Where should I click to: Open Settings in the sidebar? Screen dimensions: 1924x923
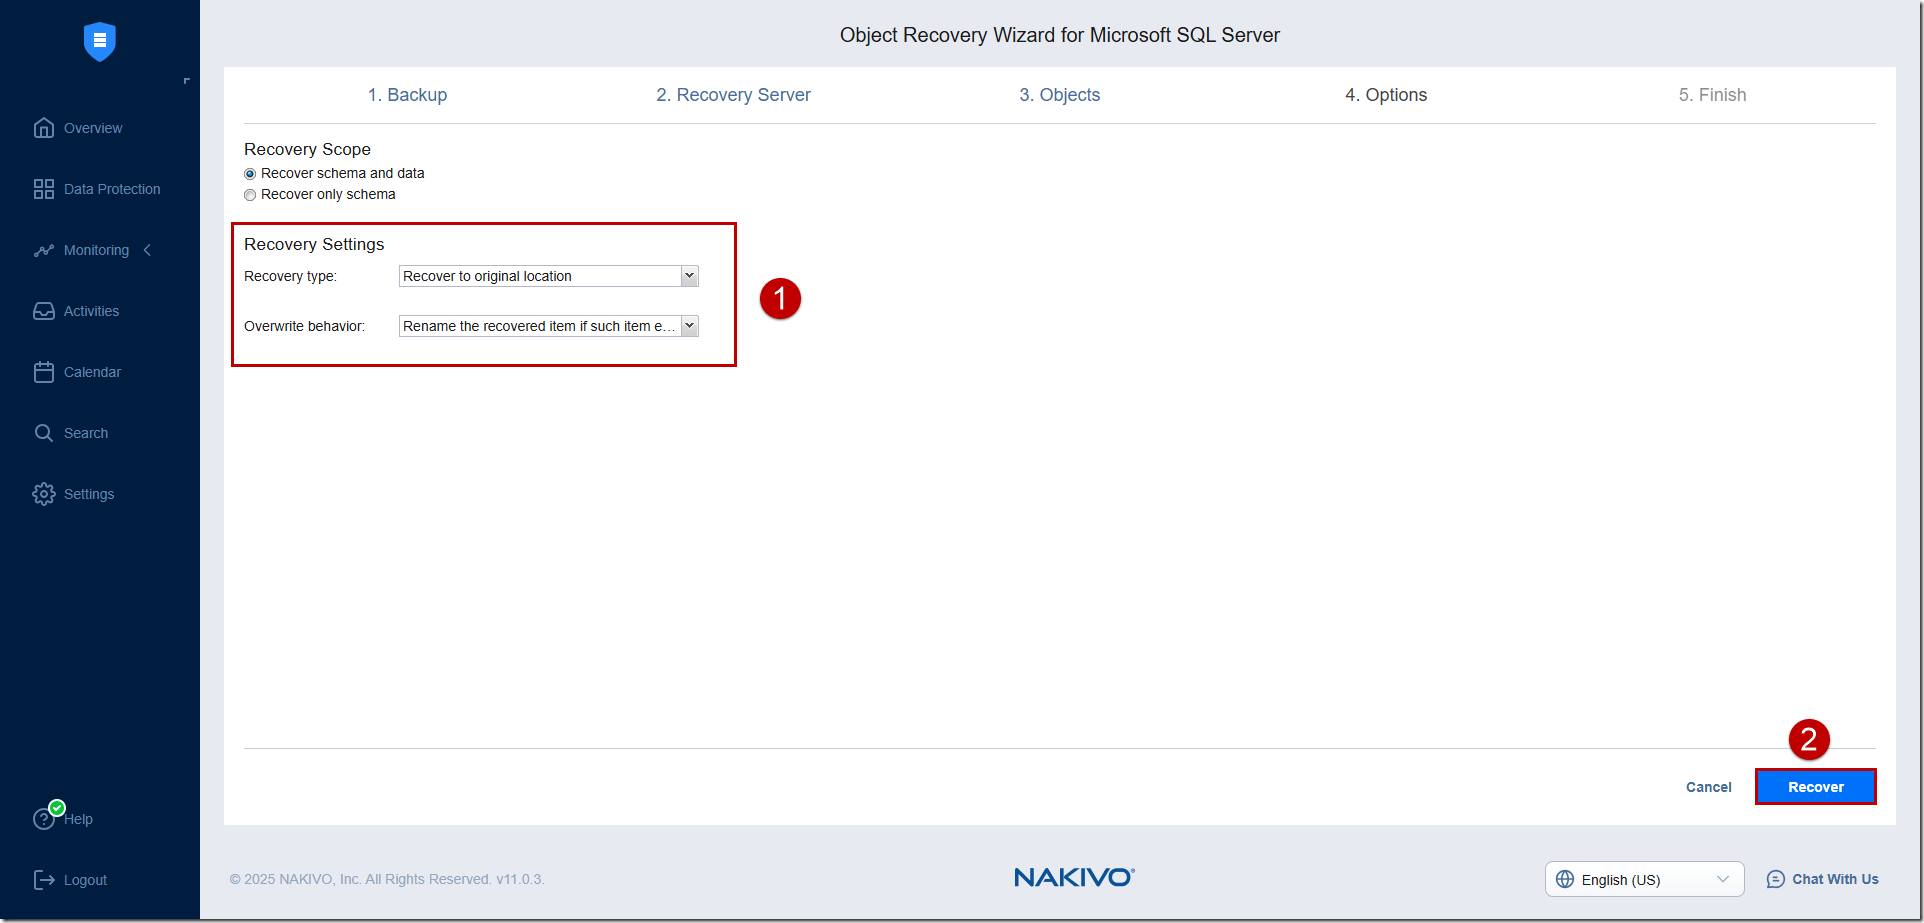tap(89, 494)
